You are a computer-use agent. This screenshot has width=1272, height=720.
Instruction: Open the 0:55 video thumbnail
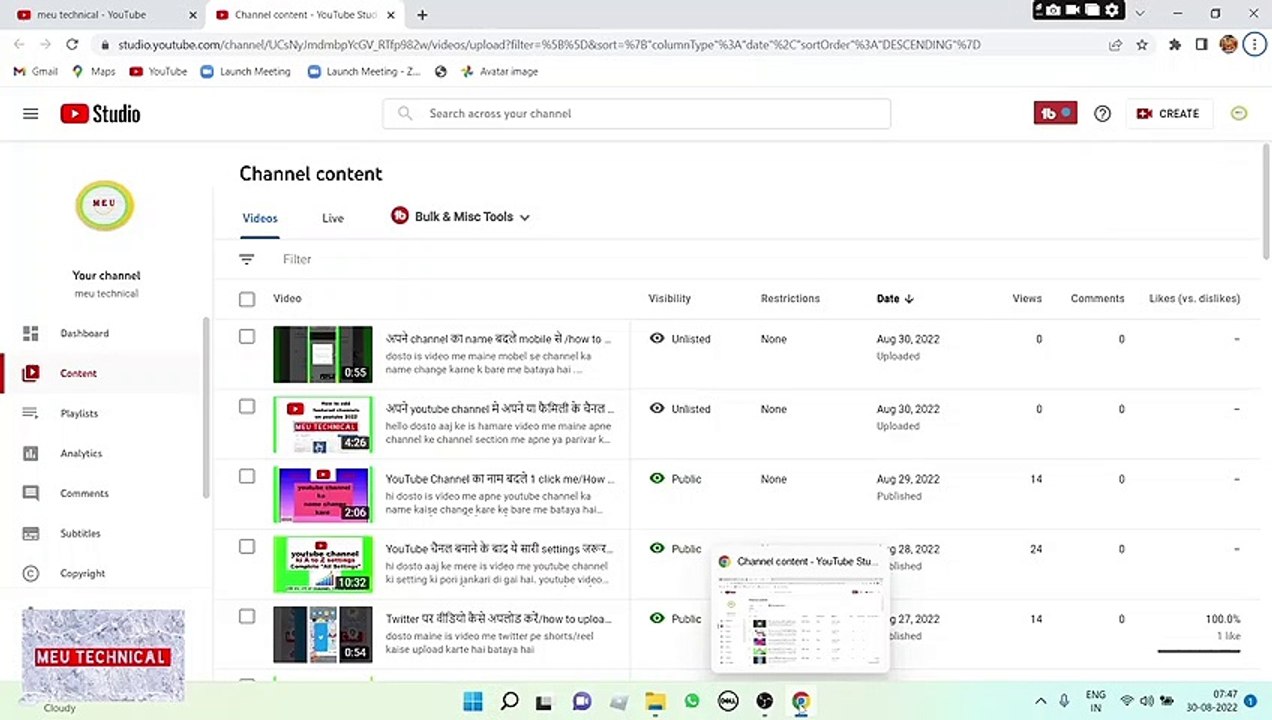pyautogui.click(x=323, y=354)
